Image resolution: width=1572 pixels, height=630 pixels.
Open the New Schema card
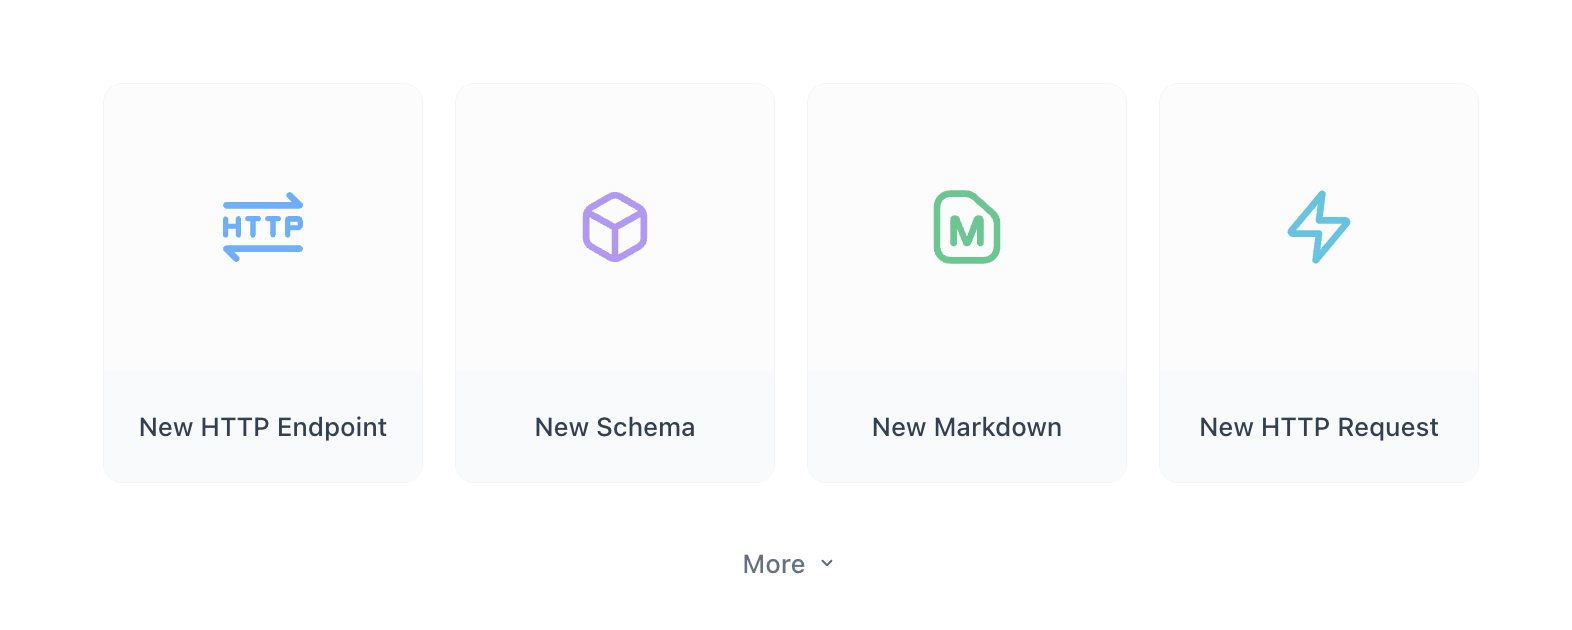pyautogui.click(x=615, y=300)
